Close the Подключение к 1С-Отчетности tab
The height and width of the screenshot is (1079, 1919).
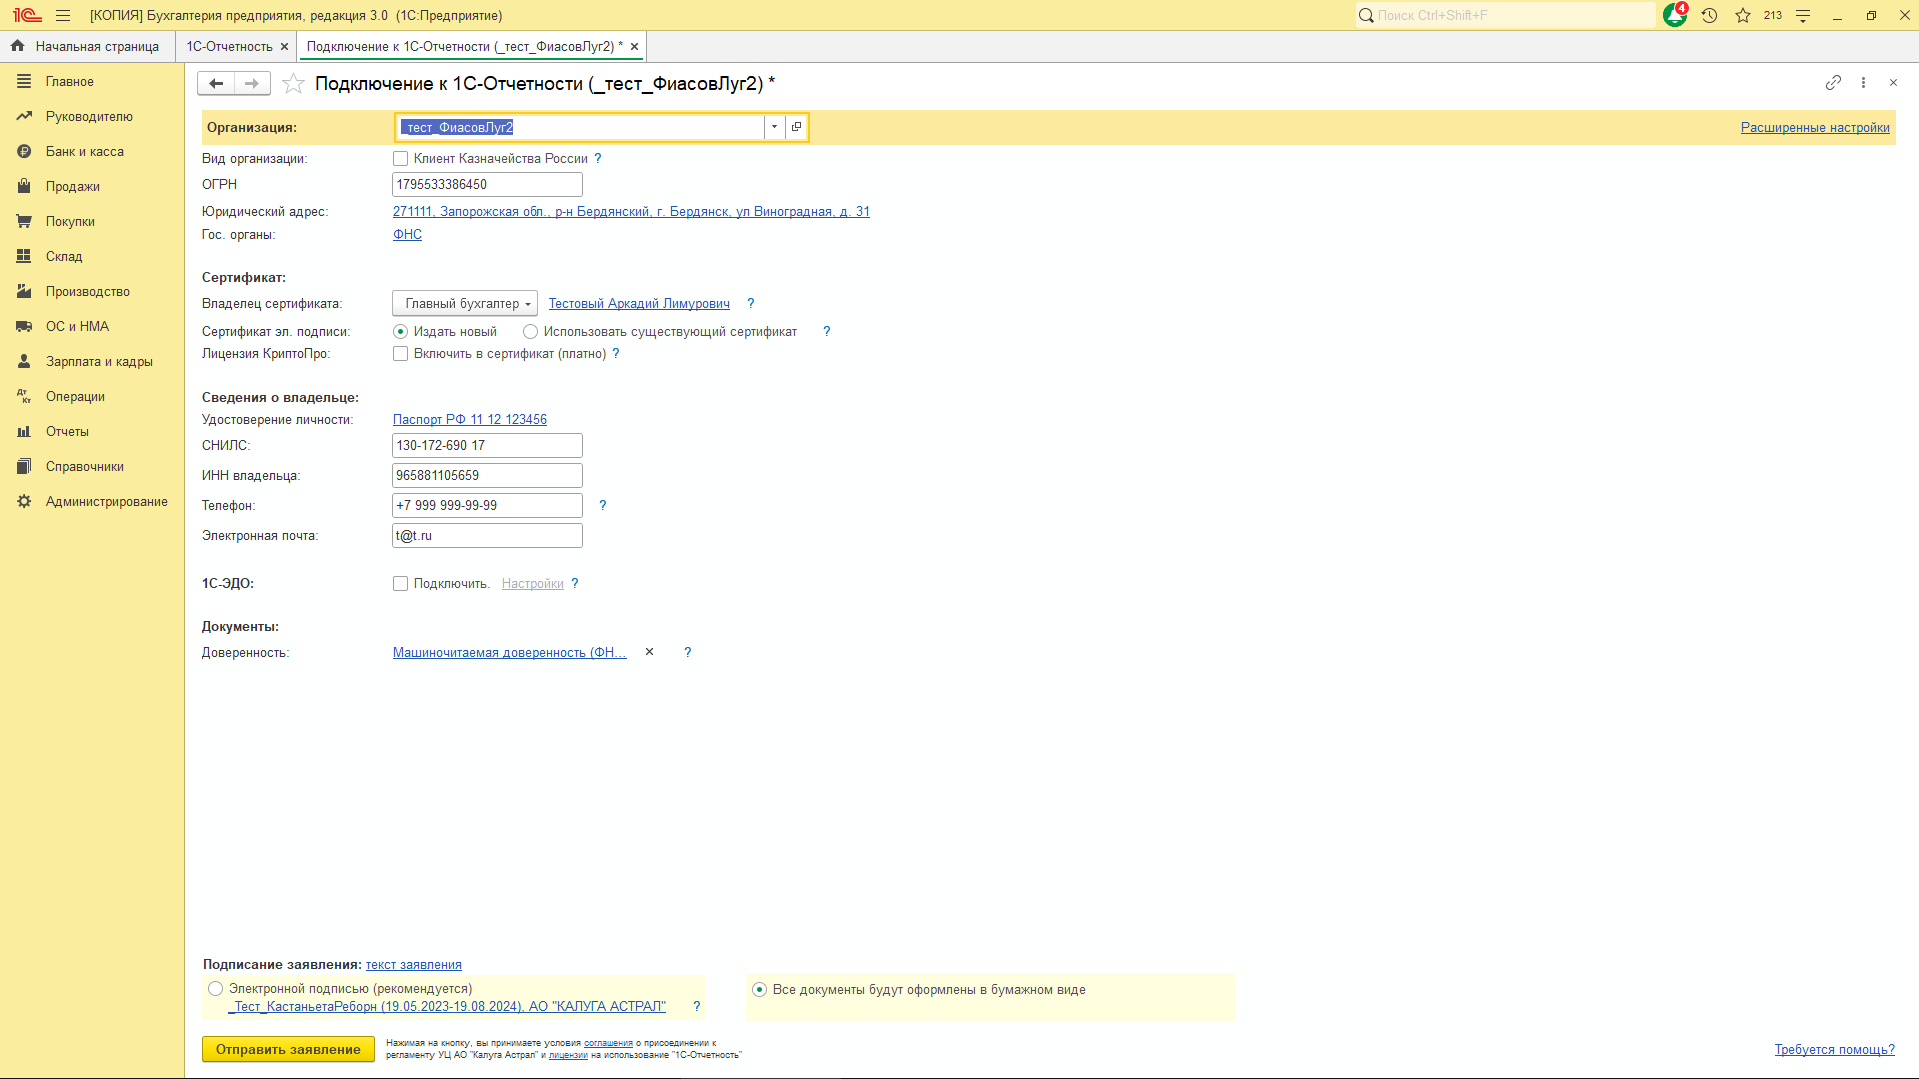[x=634, y=46]
